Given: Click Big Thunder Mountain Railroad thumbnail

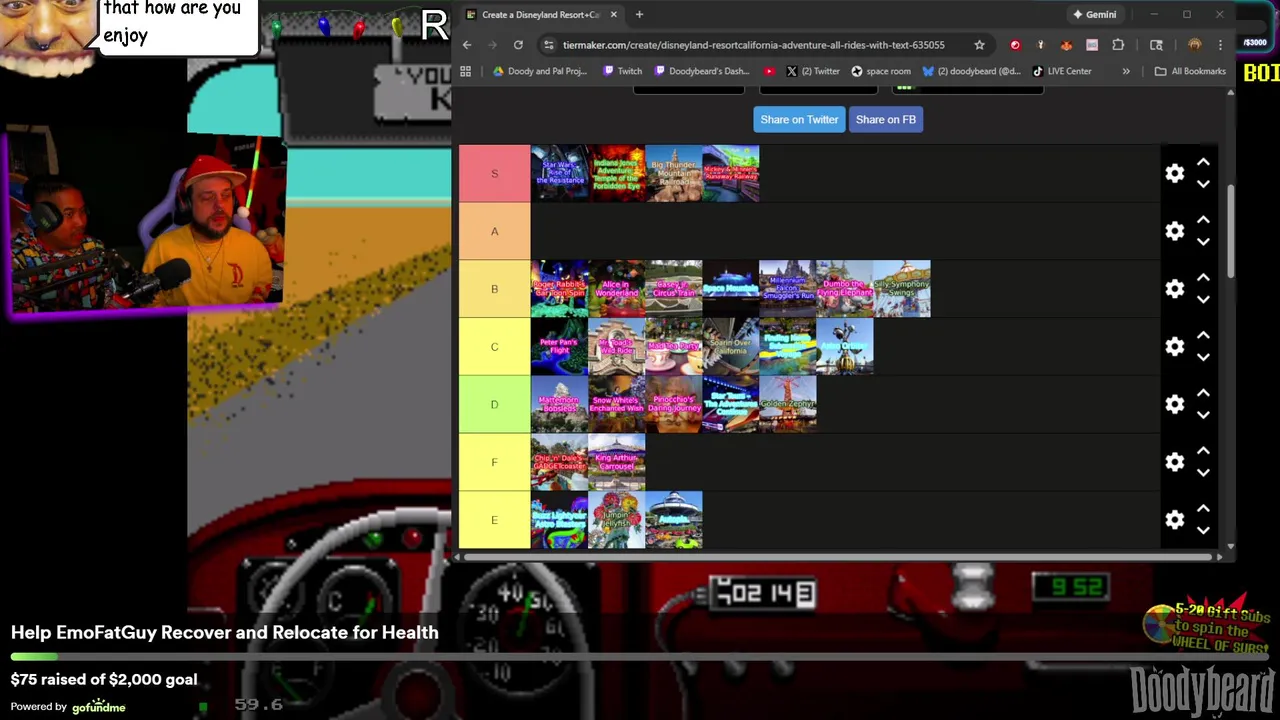Looking at the screenshot, I should click(674, 174).
